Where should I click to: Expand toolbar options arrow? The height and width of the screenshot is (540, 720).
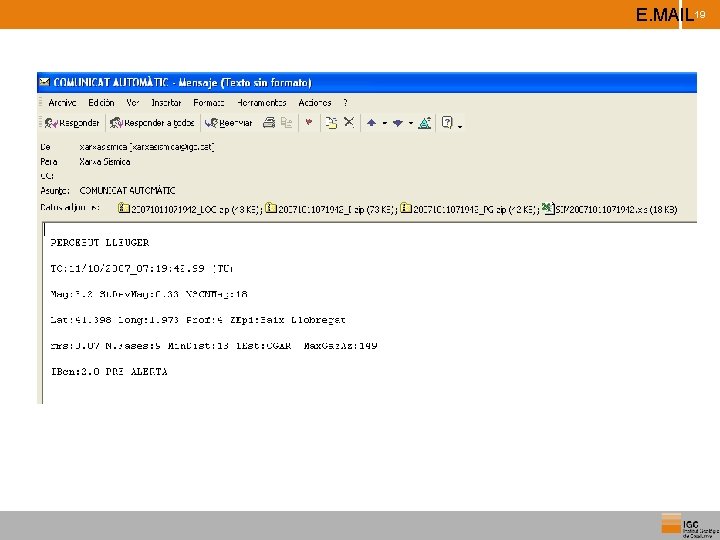460,126
